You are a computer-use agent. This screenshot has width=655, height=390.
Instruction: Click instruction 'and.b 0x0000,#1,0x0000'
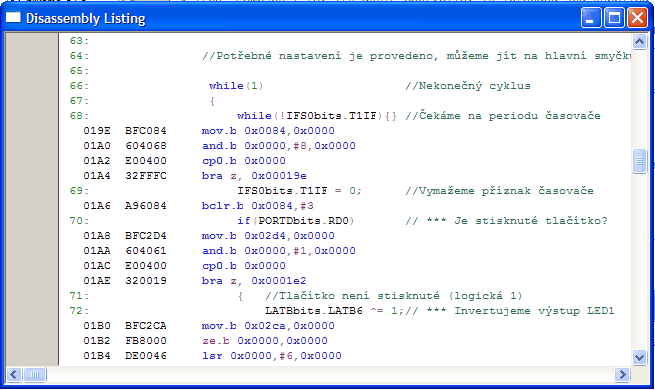279,251
